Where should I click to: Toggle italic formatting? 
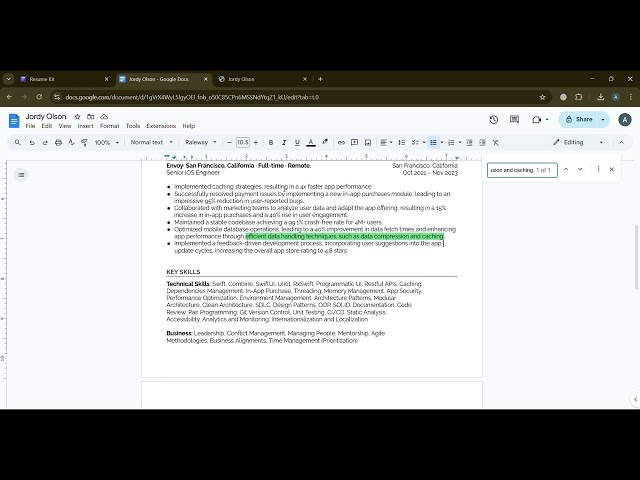(x=284, y=142)
